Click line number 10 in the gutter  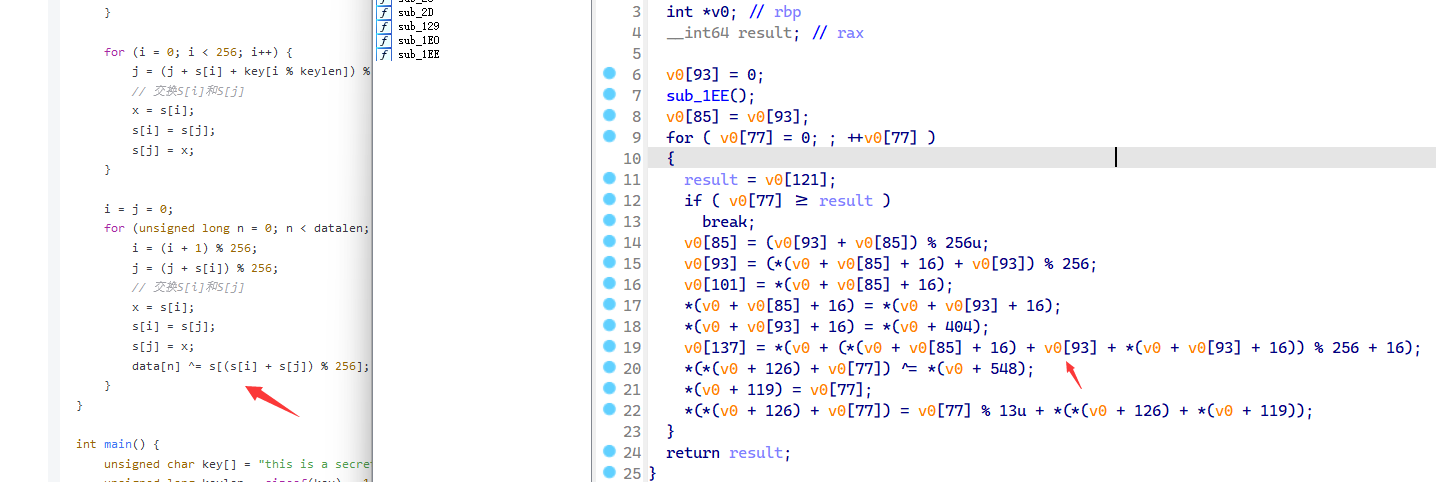click(x=631, y=159)
